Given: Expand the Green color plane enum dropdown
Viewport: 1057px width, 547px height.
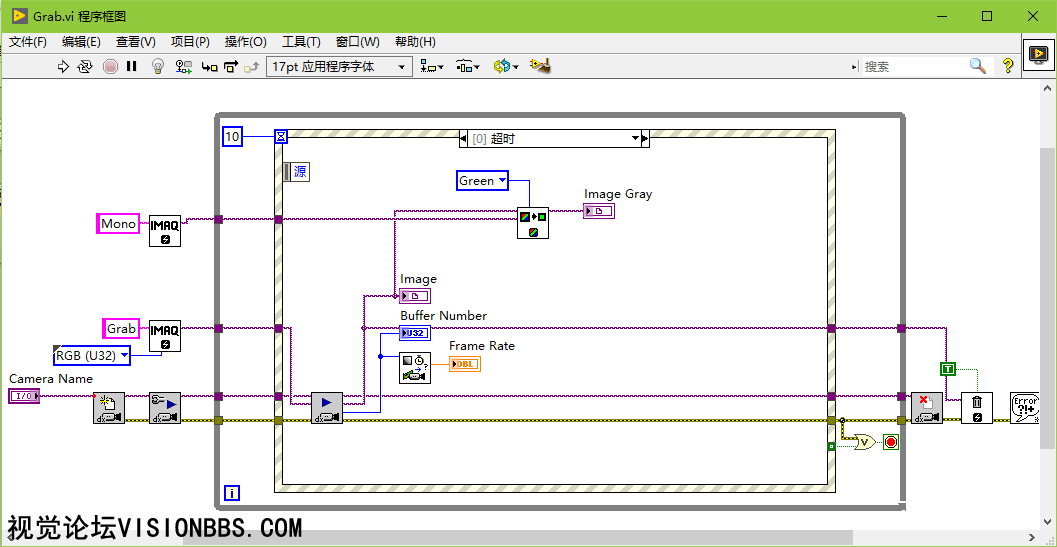Looking at the screenshot, I should 483,181.
